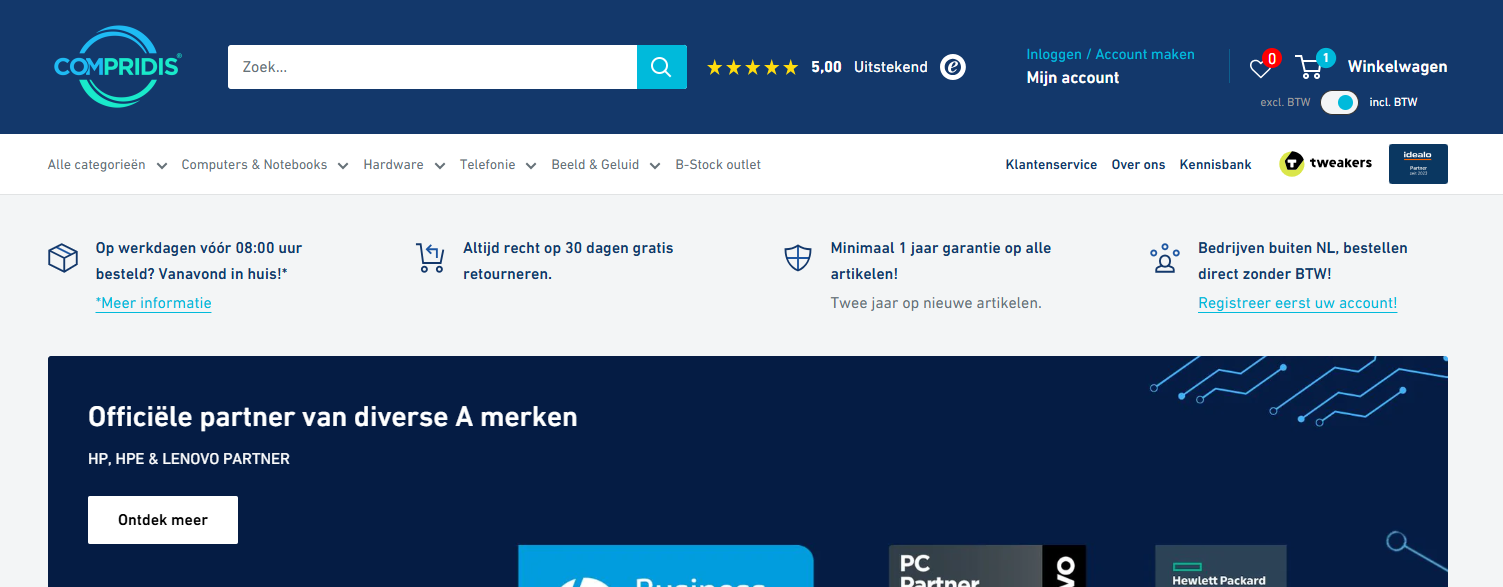1503x587 pixels.
Task: Open the idealo Partner badge
Action: click(1417, 163)
